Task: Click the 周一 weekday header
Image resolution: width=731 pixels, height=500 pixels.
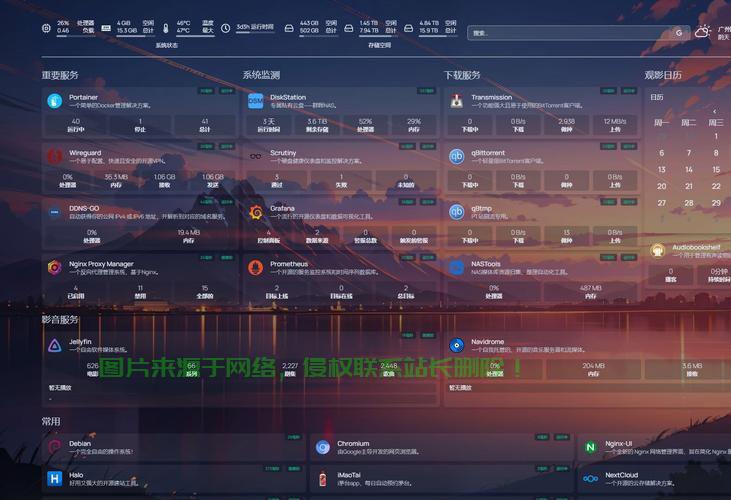Action: [662, 123]
